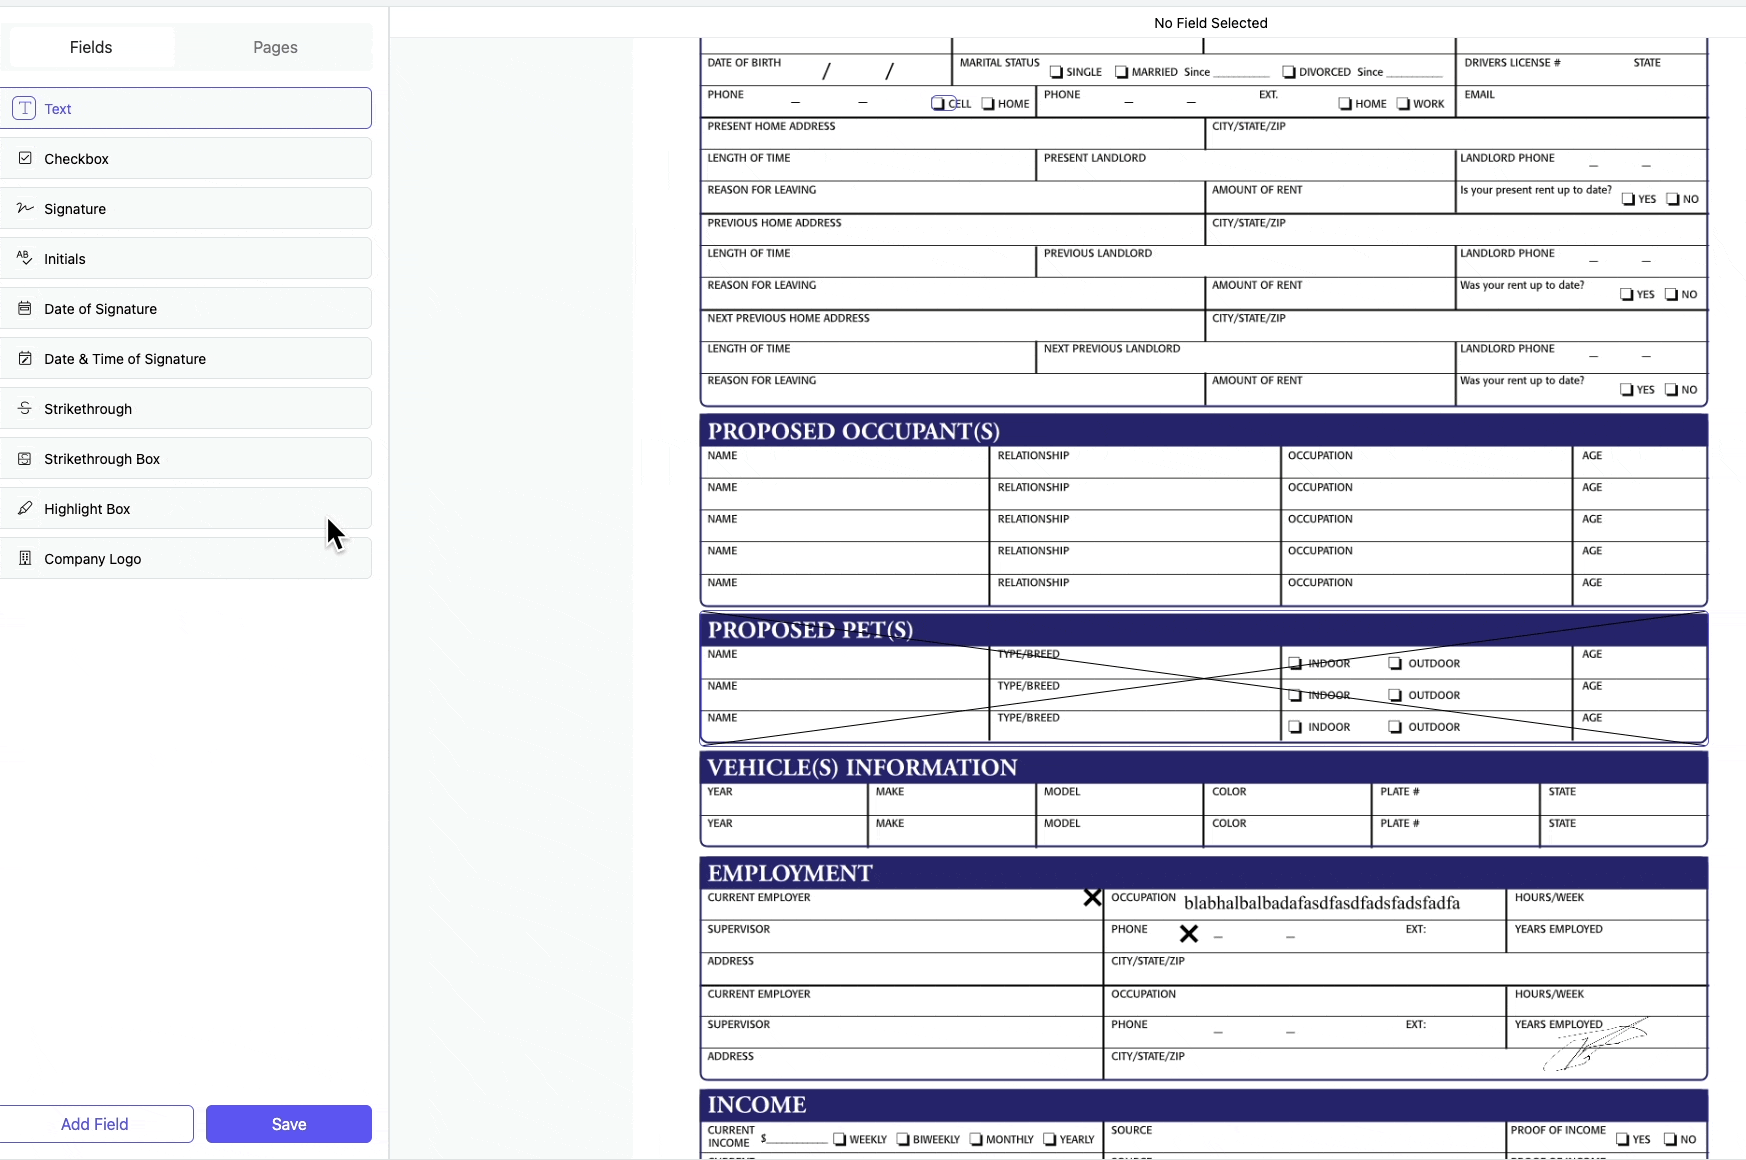Click the Date of Signature calendar icon
Screen dimensions: 1746x1160
[x=25, y=308]
